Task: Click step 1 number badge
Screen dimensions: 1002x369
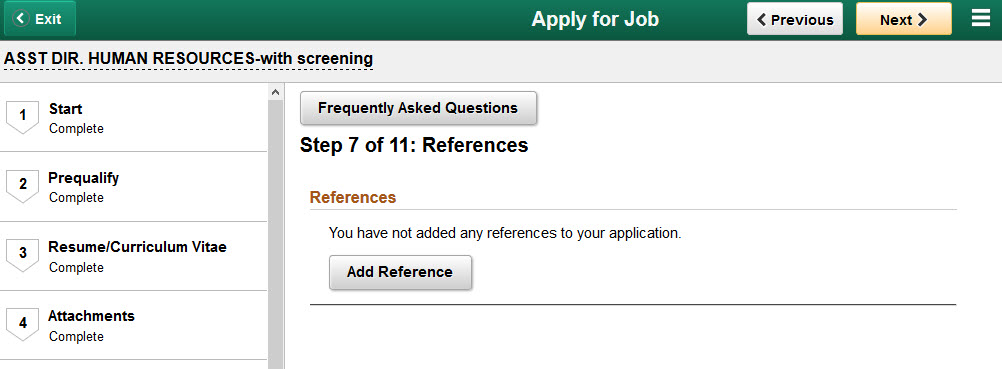Action: pos(23,116)
